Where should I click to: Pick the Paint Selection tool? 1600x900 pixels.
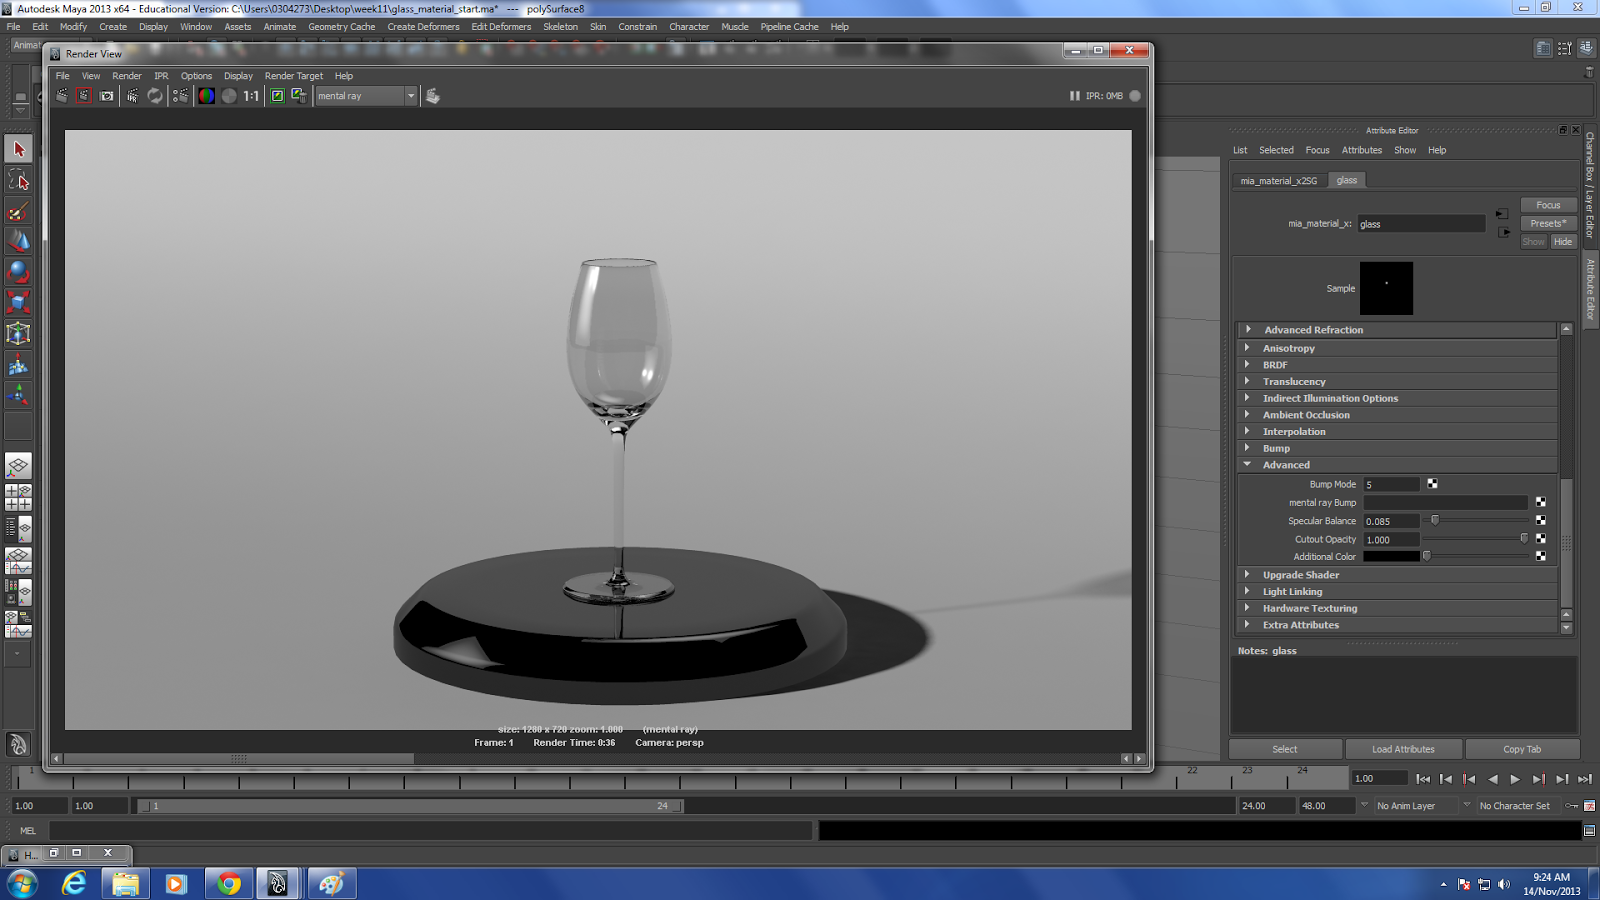point(18,211)
